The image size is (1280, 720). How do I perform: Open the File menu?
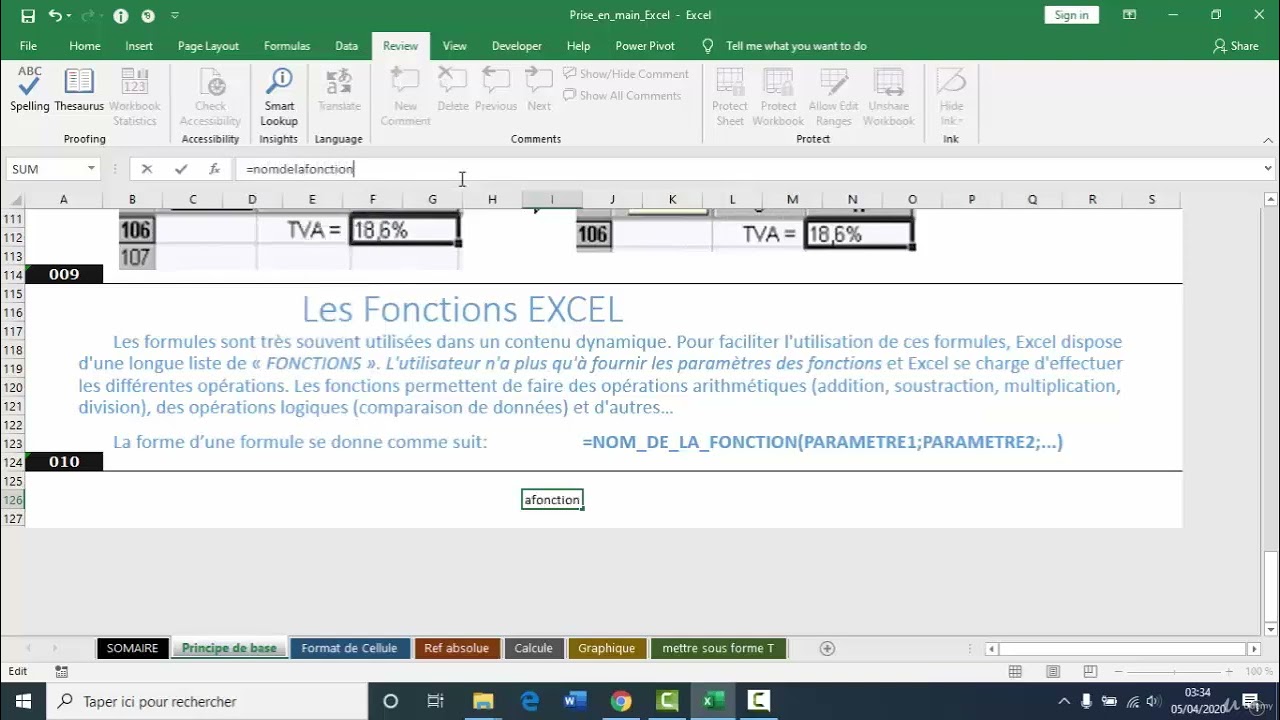[28, 46]
